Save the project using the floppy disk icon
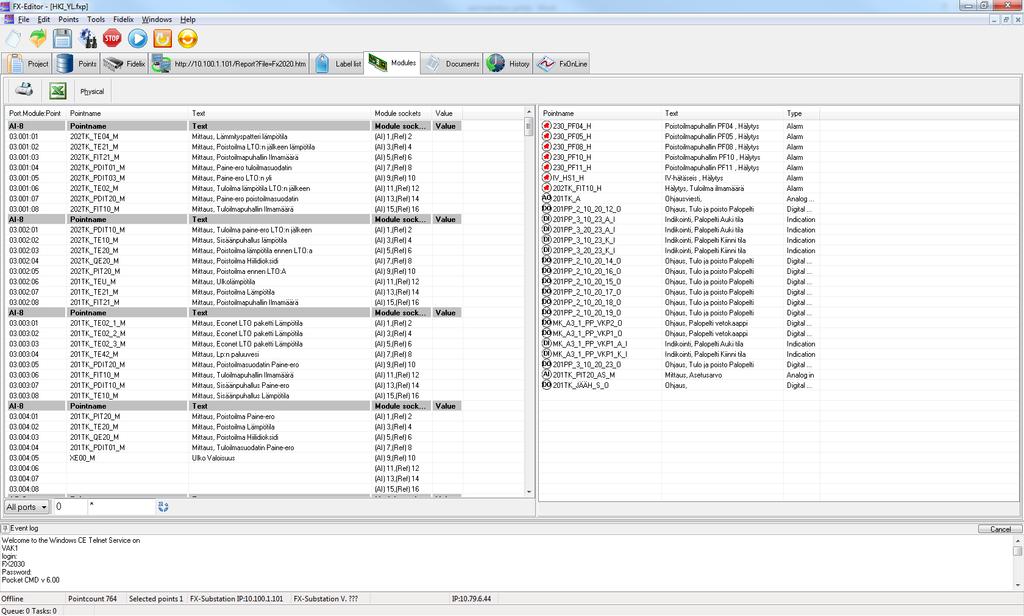This screenshot has height=616, width=1024. 62,39
